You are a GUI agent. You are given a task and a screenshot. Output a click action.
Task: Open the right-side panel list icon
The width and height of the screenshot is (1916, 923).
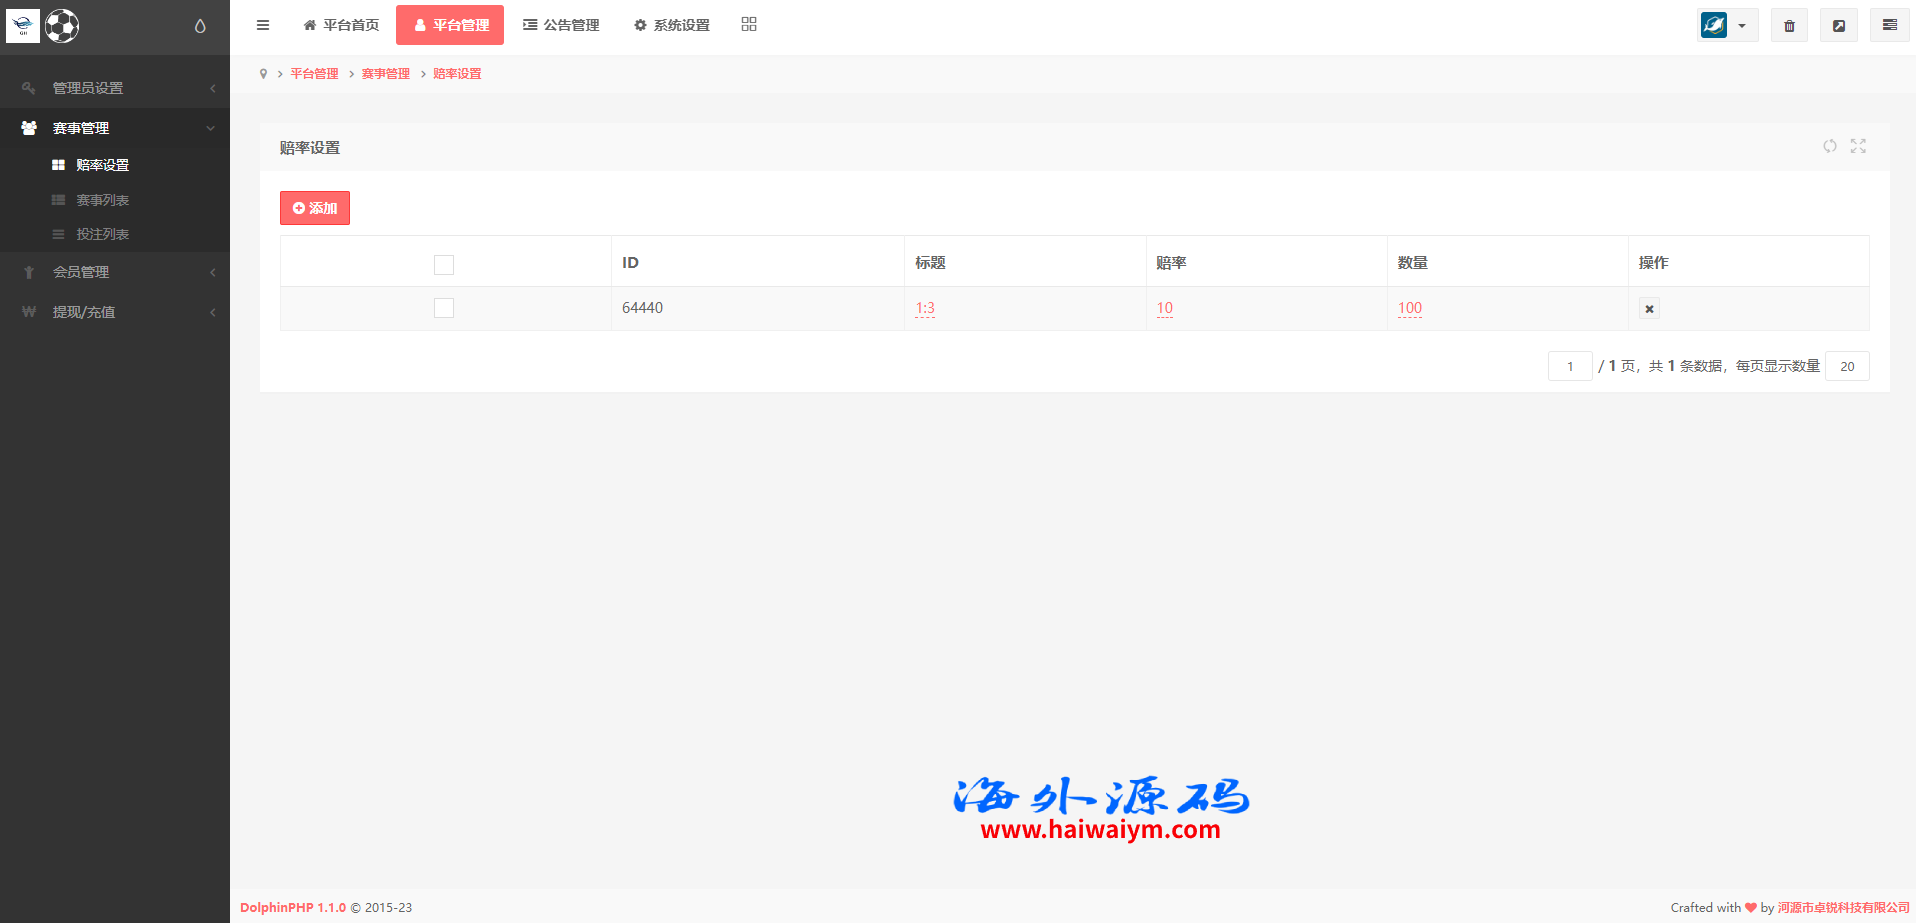pyautogui.click(x=1889, y=26)
